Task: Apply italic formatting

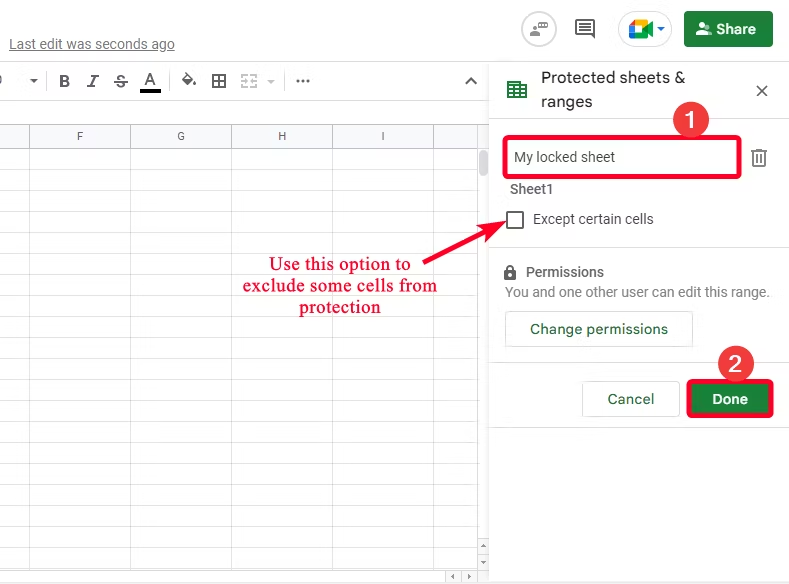Action: 93,81
